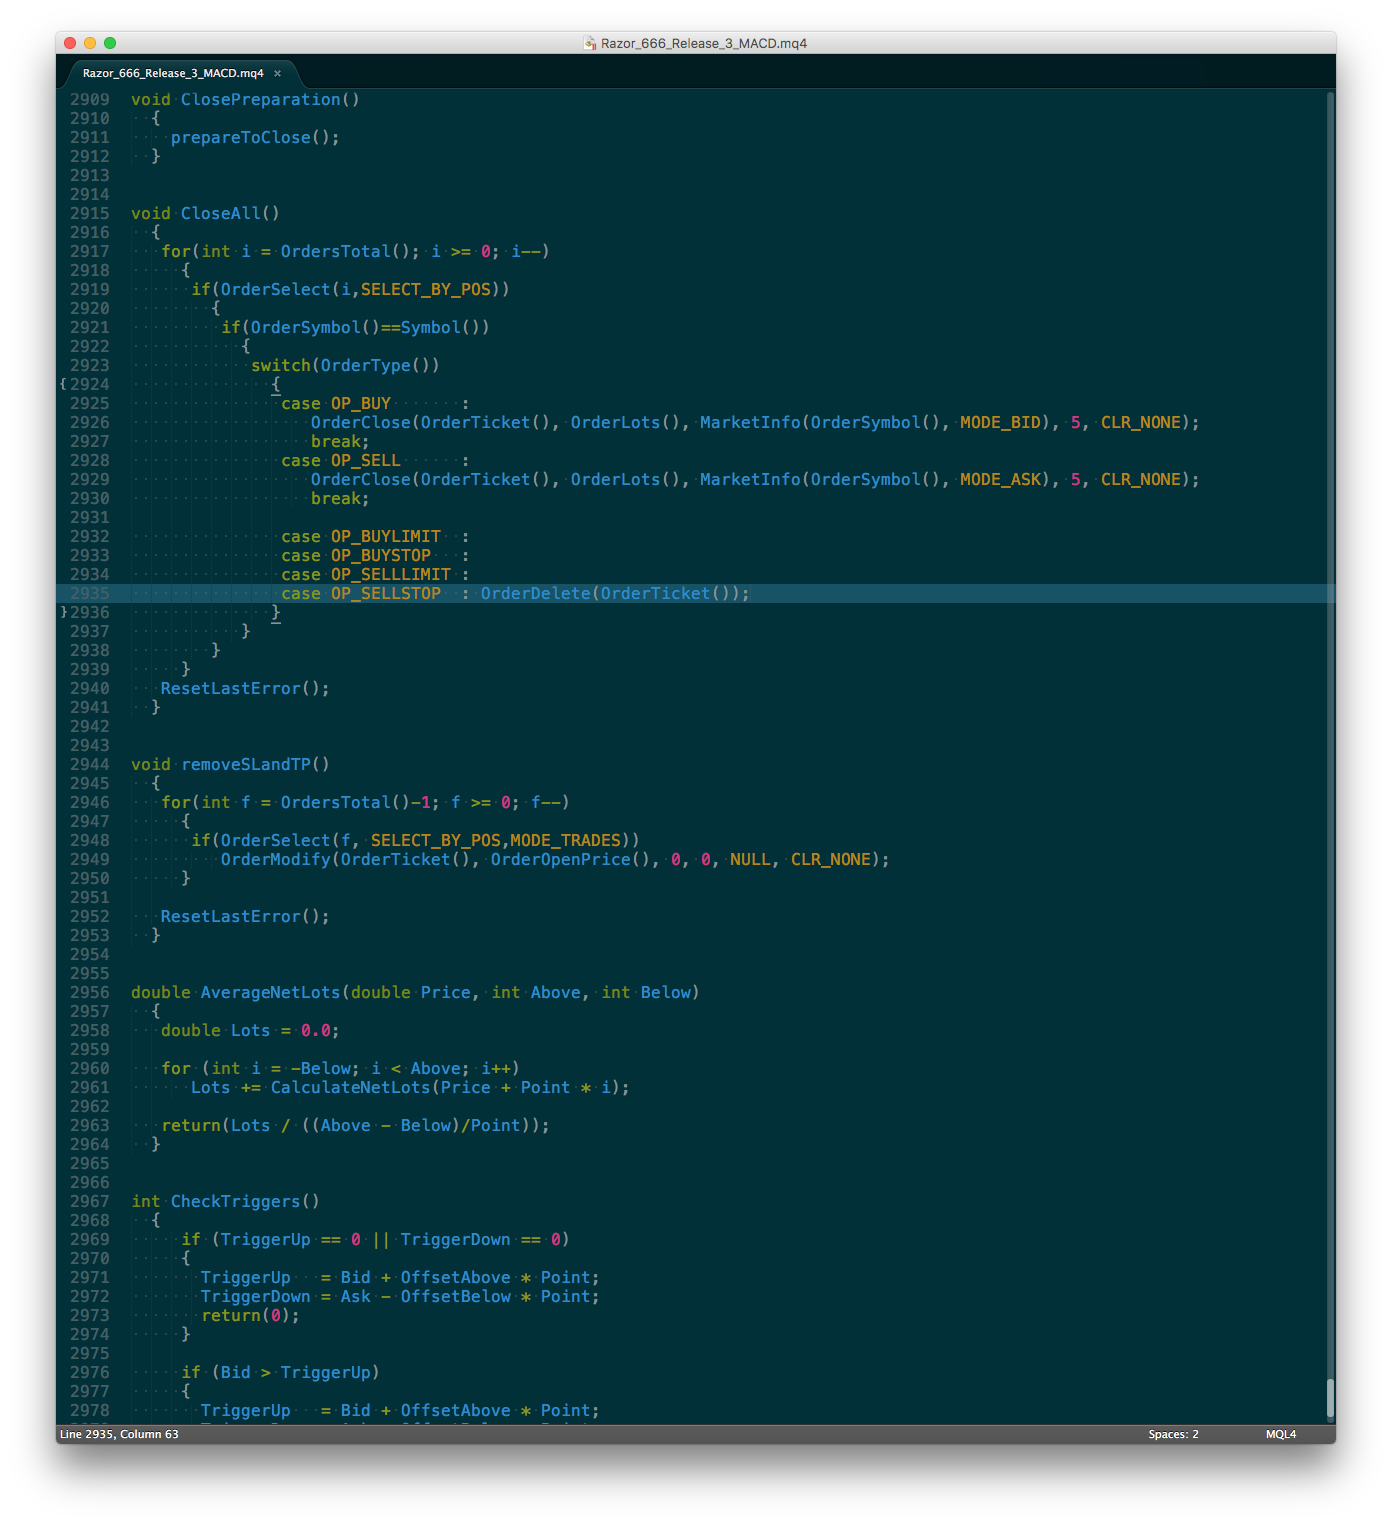Open the Spaces: 2 indentation menu

[x=1172, y=1434]
